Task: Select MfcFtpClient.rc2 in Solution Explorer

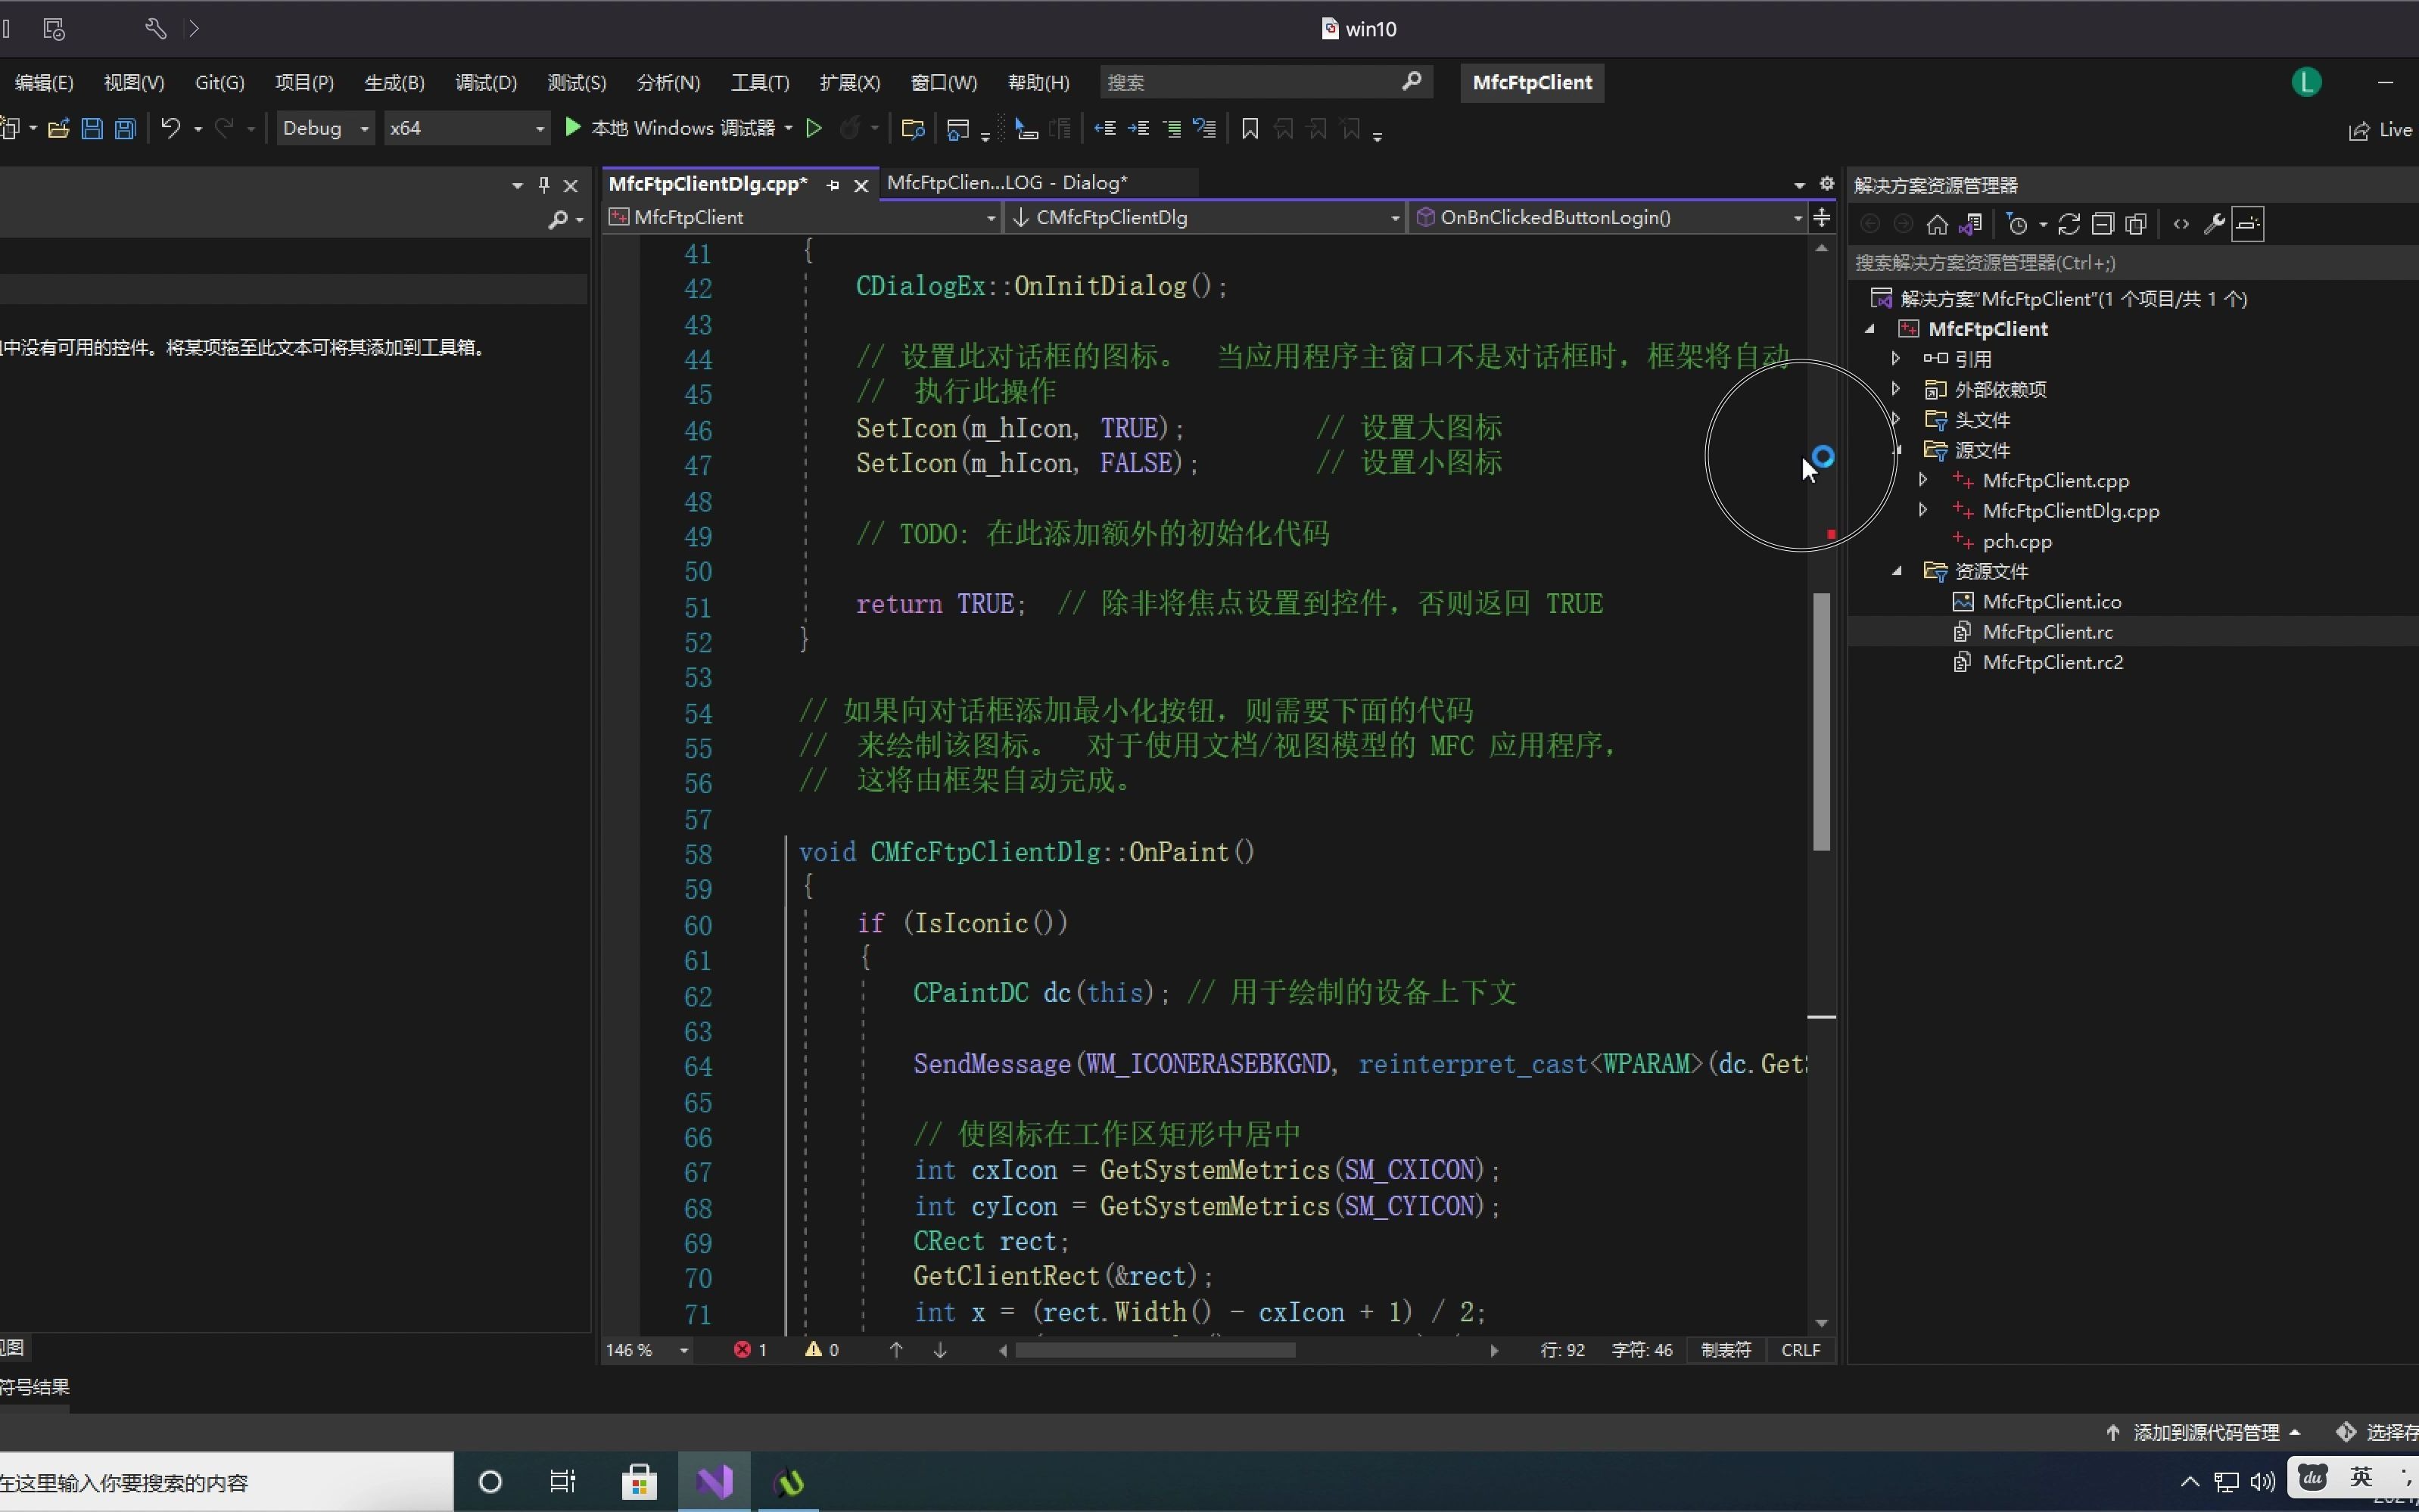Action: click(2052, 662)
